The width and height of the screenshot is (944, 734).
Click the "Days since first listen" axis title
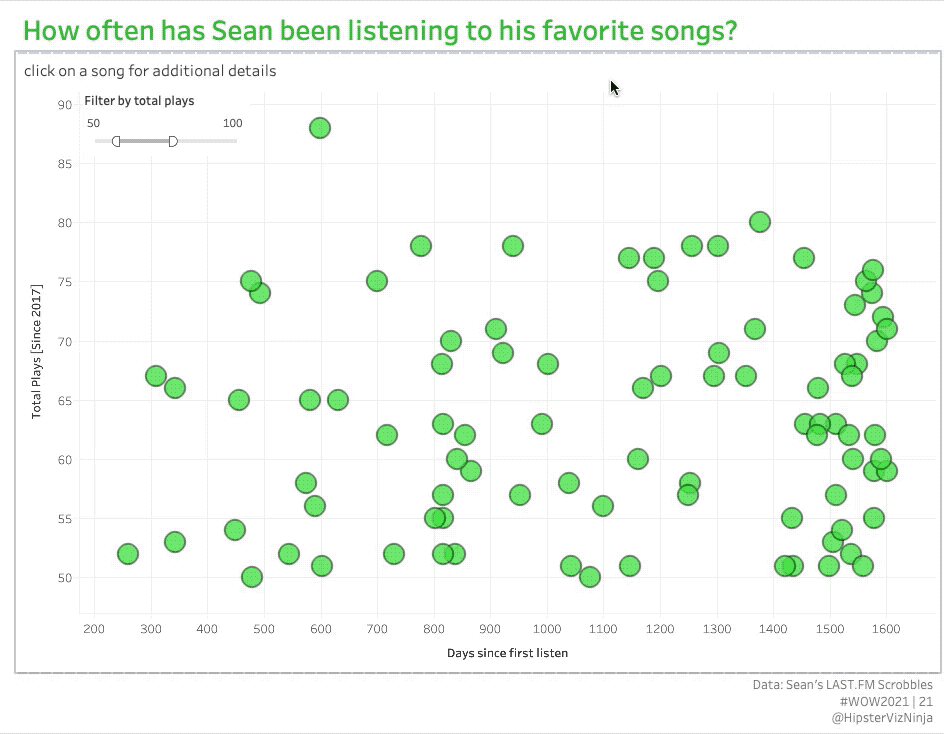[x=508, y=653]
